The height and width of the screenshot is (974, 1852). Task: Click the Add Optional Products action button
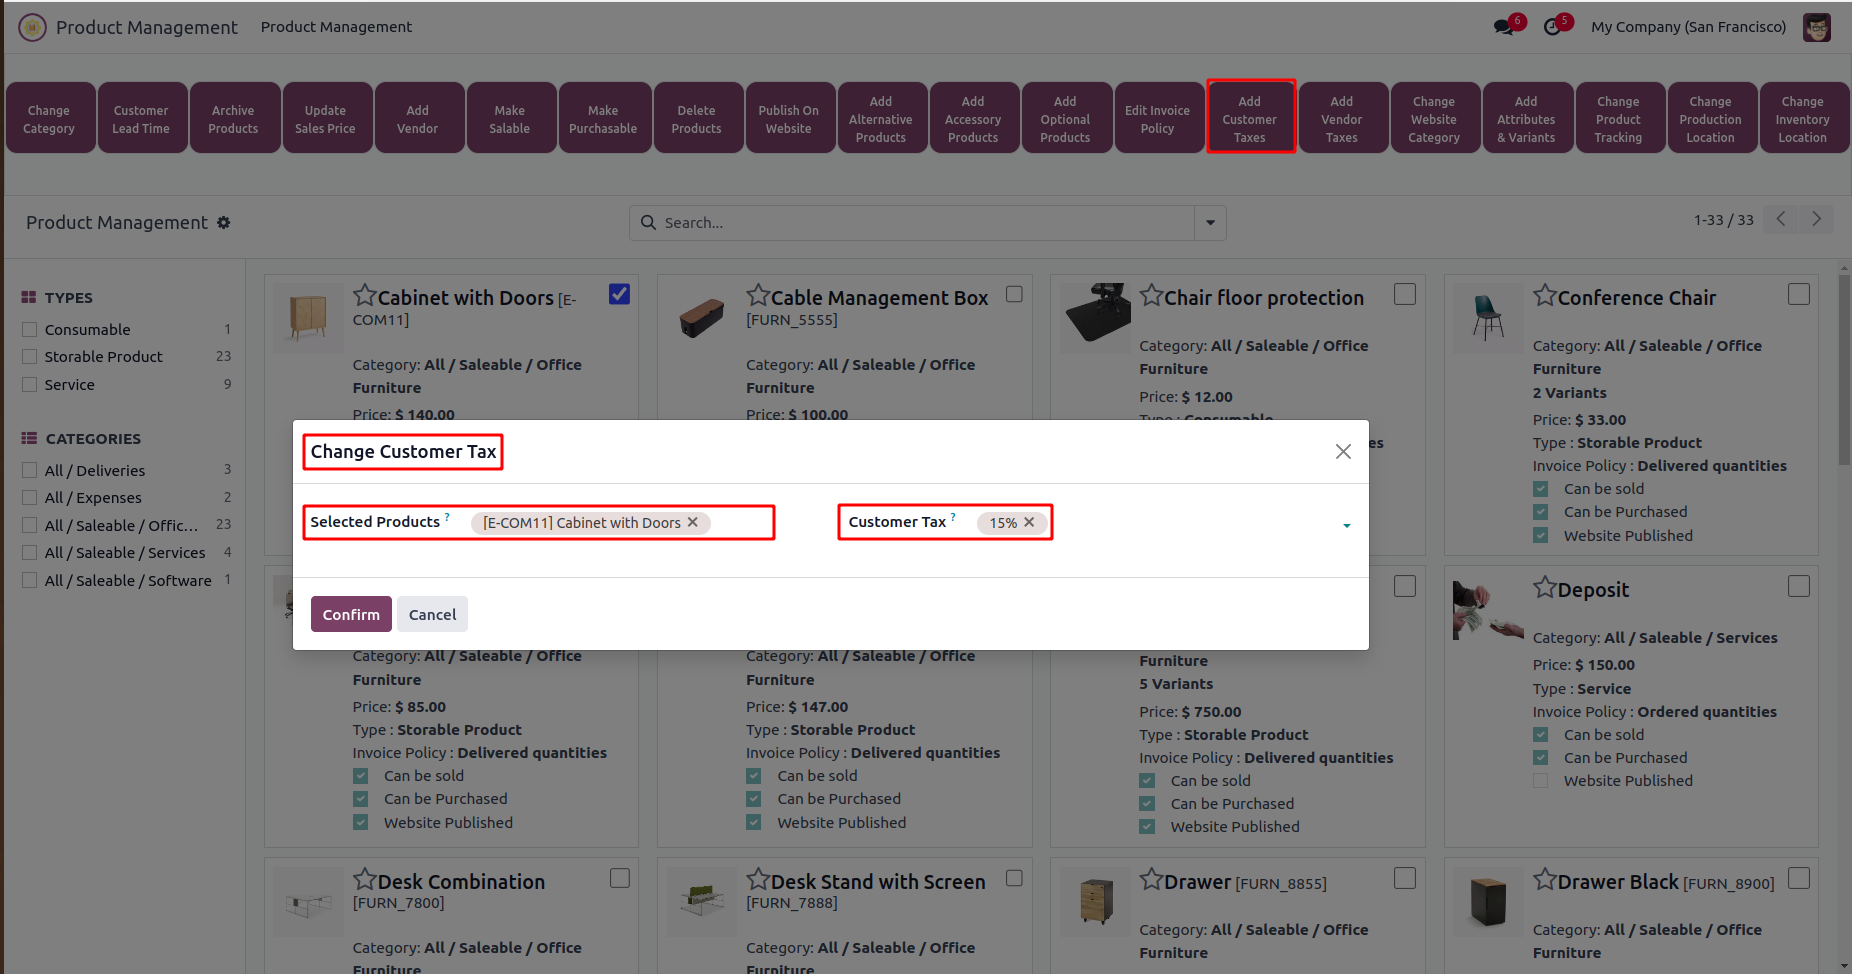[x=1065, y=119]
